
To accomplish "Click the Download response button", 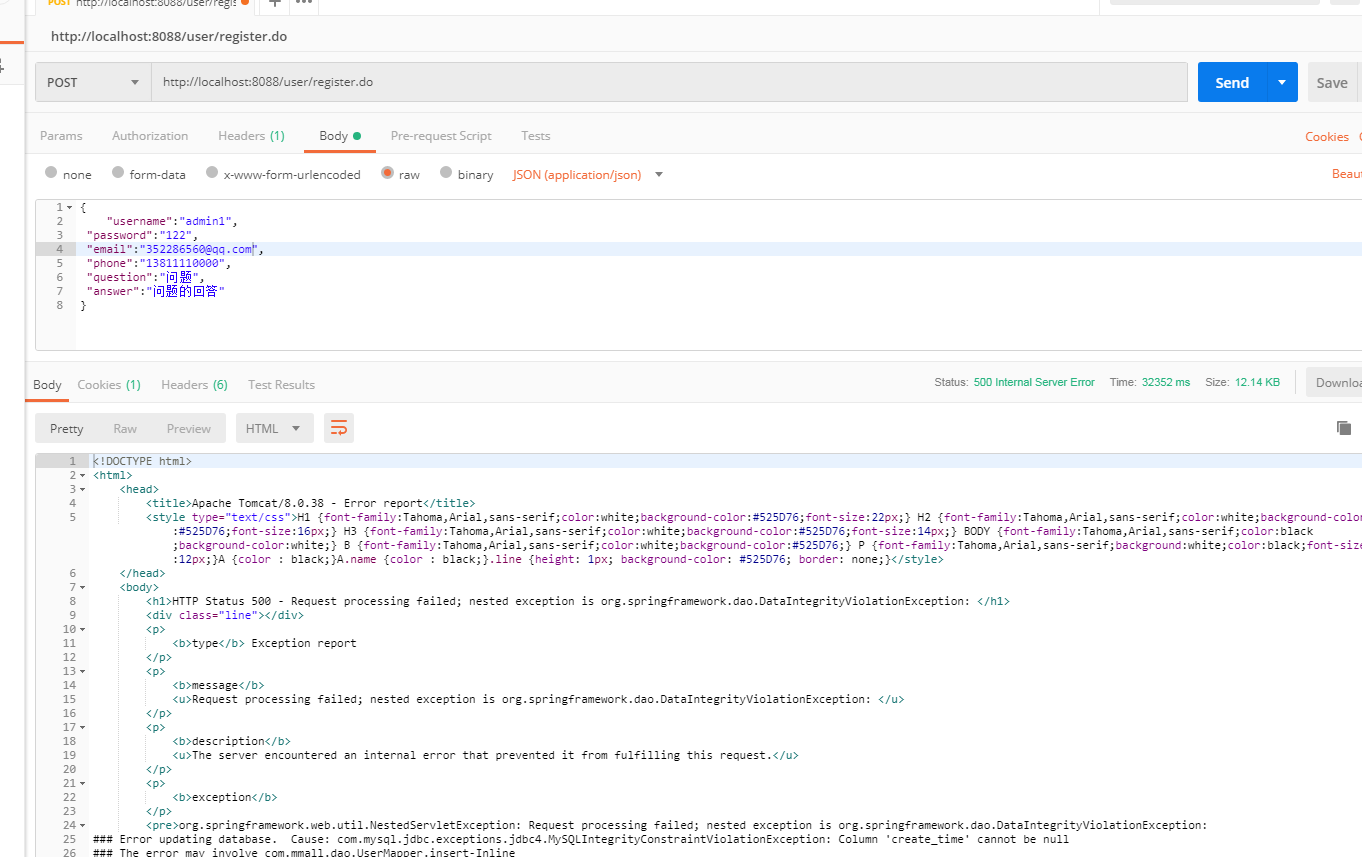I will 1334,382.
